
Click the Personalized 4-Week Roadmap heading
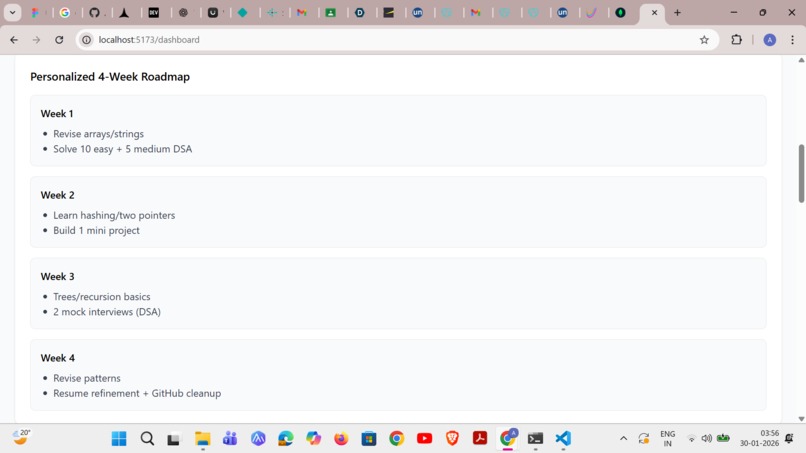(110, 77)
